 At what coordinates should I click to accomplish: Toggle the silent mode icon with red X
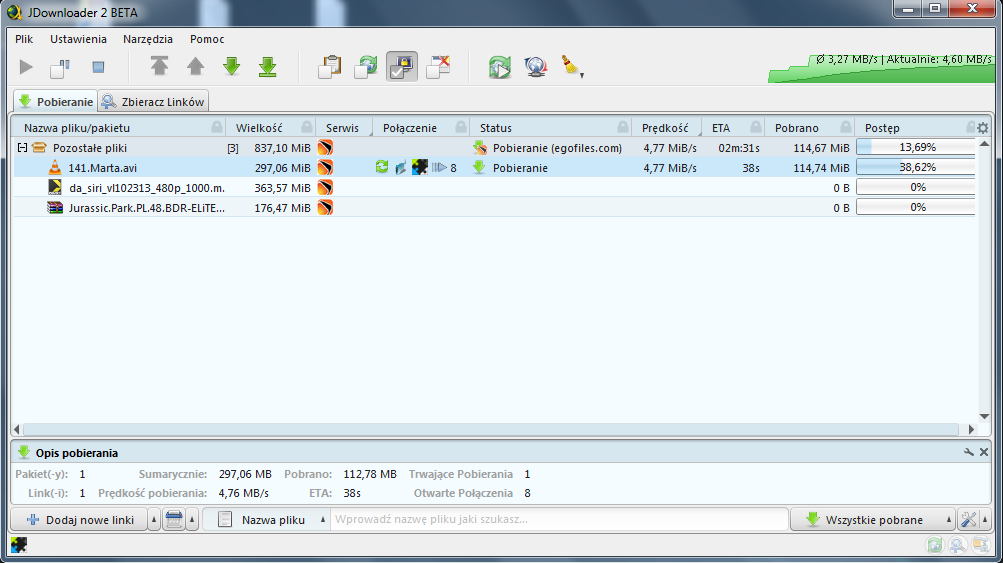(x=438, y=67)
